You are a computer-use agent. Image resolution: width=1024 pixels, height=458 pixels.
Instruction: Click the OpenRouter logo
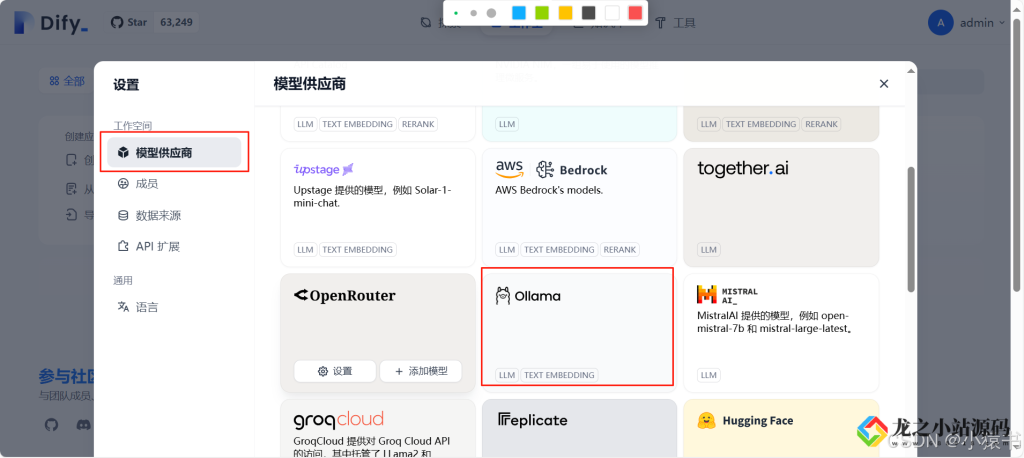(345, 295)
